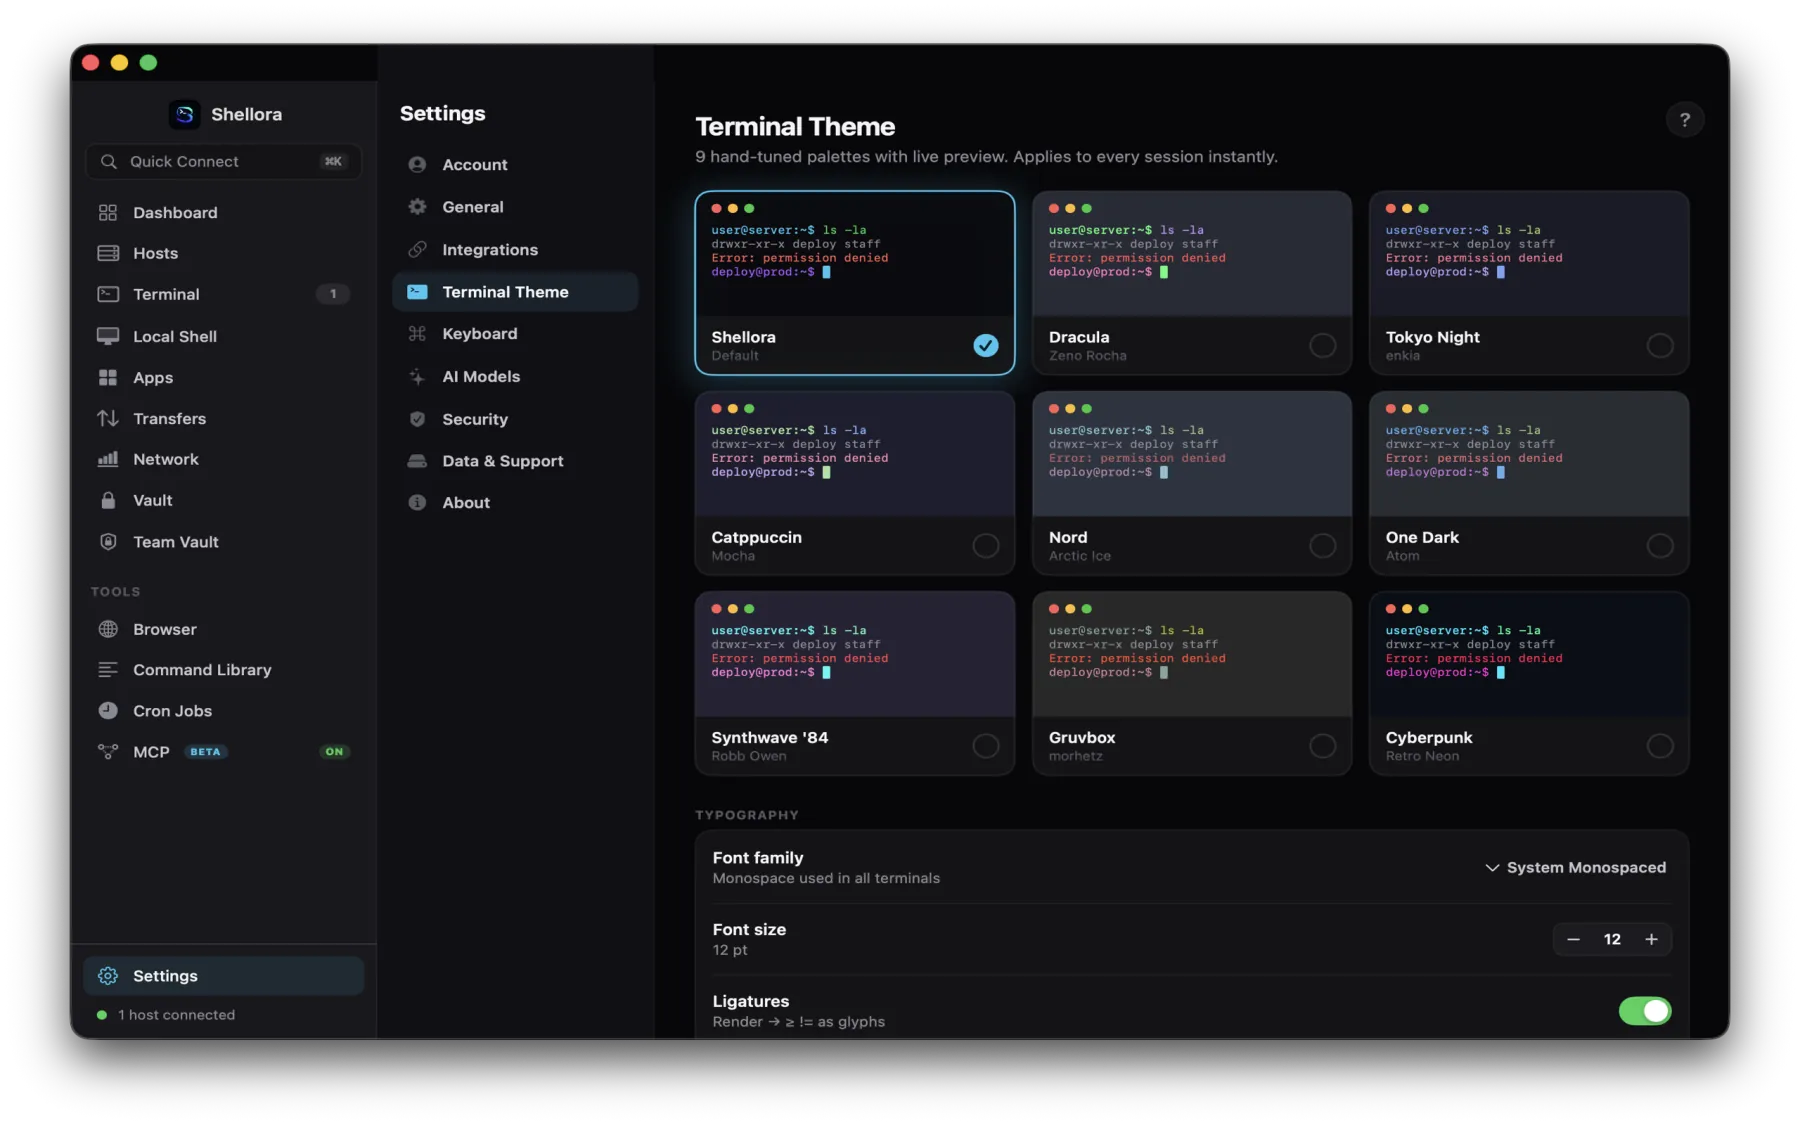Click the Settings gear icon at bottom
The image size is (1800, 1125).
[x=108, y=976]
